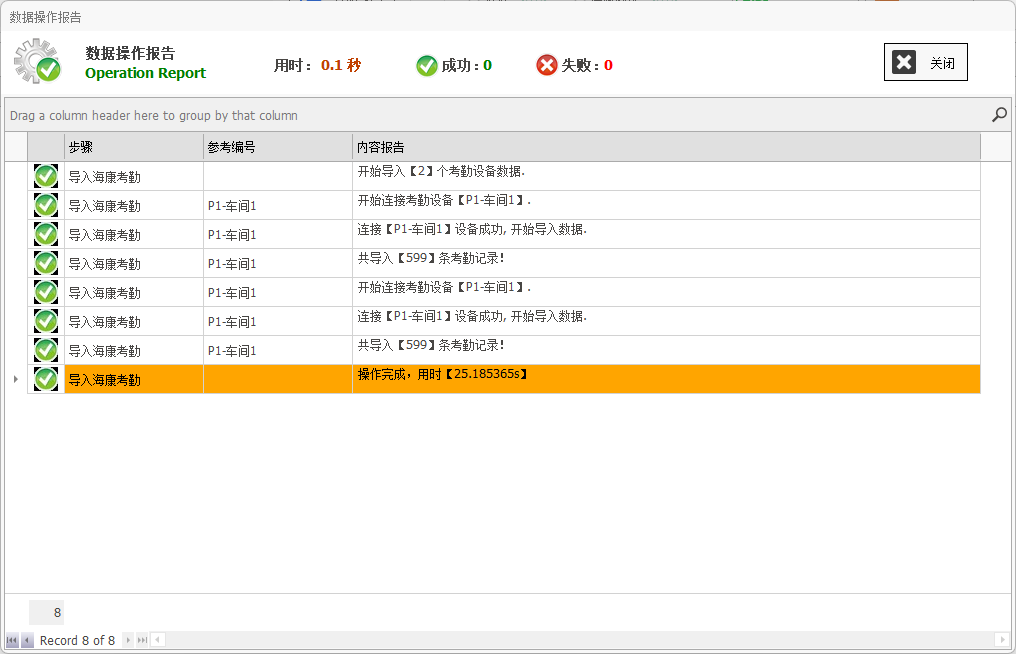1016x654 pixels.
Task: Click the X icon inside 关闭 button
Action: [903, 61]
